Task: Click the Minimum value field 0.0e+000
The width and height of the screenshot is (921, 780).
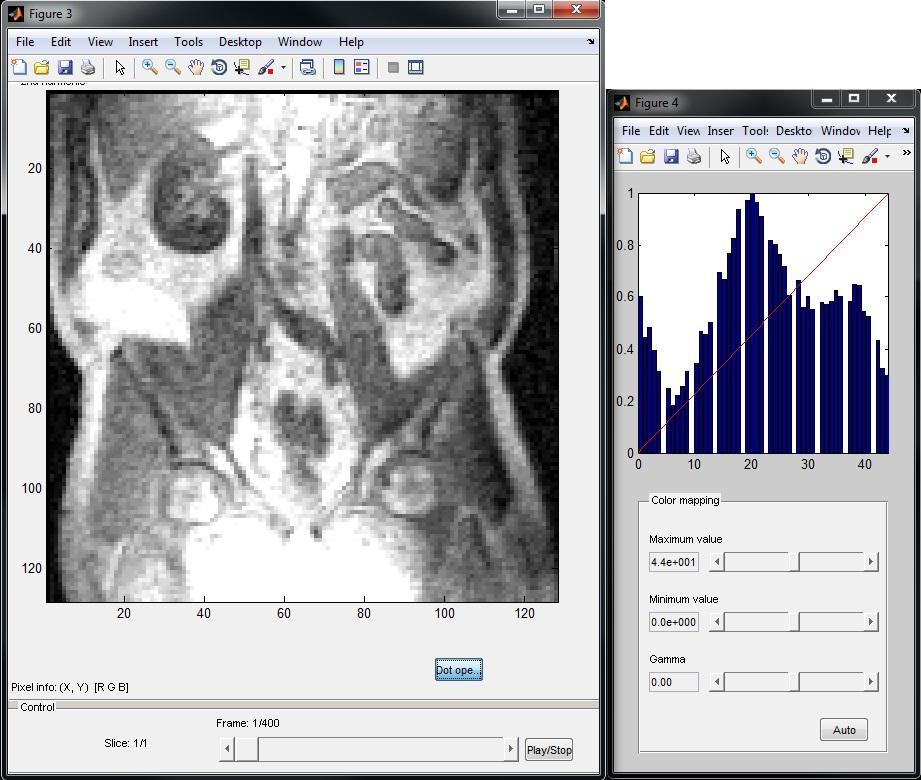Action: (674, 622)
